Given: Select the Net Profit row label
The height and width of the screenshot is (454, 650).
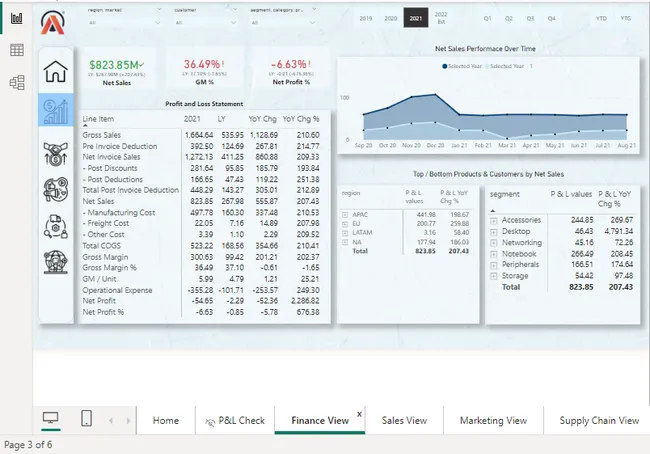Looking at the screenshot, I should pos(99,301).
